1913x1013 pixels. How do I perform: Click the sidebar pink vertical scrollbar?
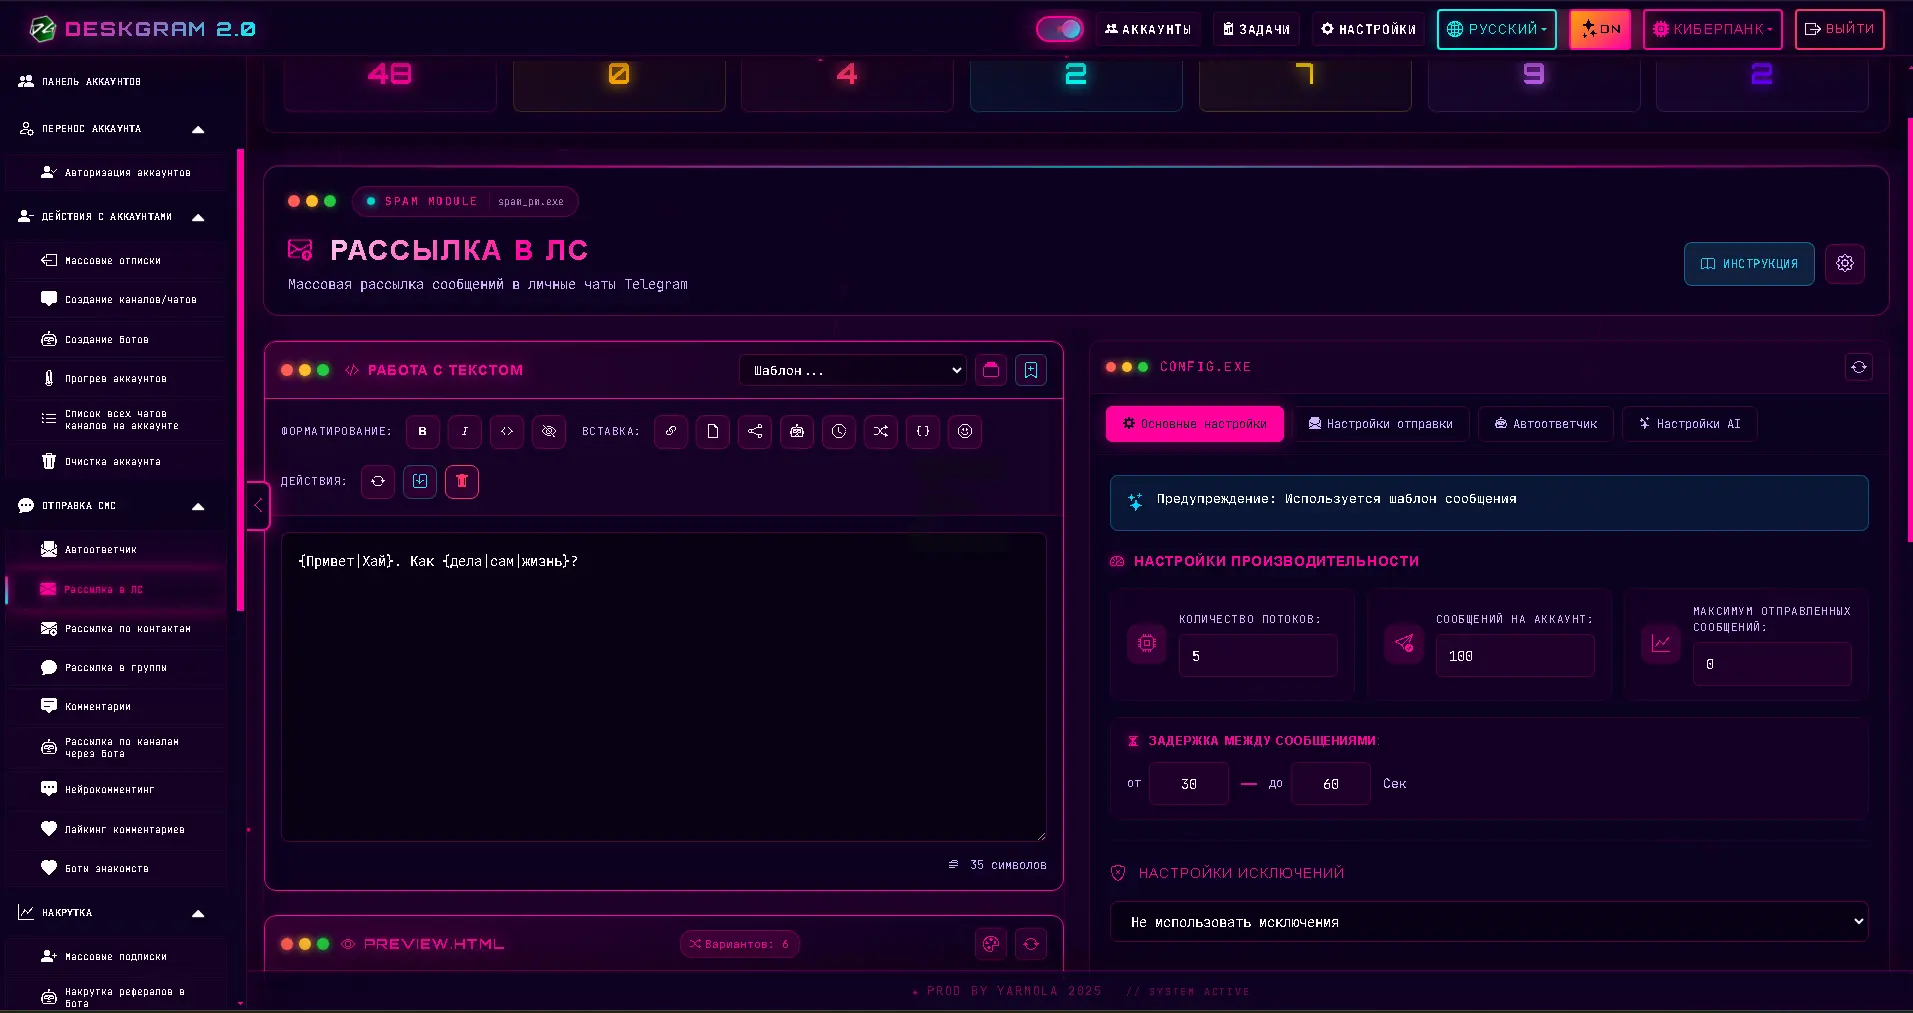[240, 380]
